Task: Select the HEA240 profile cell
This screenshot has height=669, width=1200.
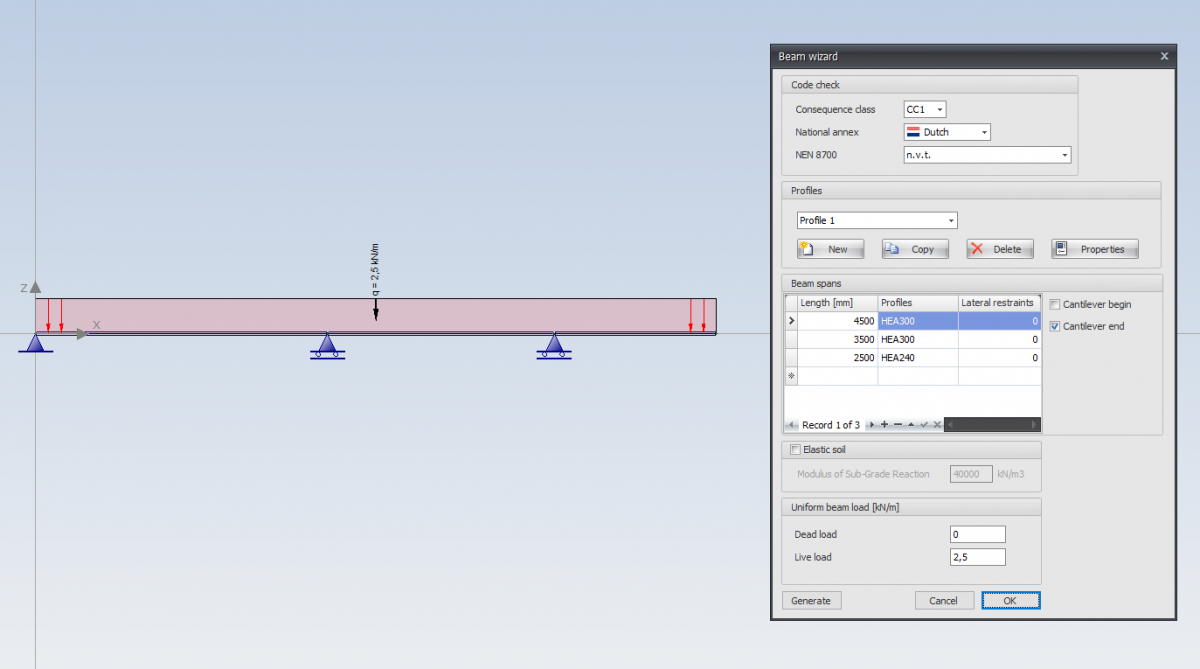Action: pos(917,358)
